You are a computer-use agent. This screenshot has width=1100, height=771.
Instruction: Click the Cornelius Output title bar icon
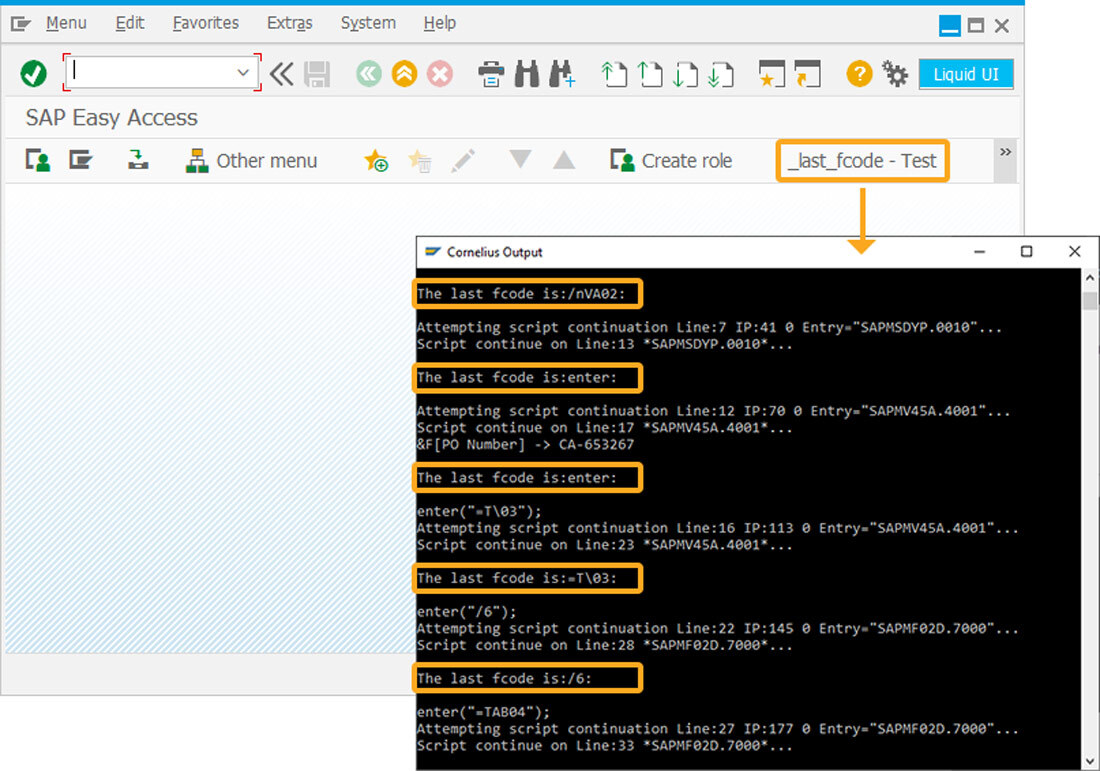click(433, 252)
